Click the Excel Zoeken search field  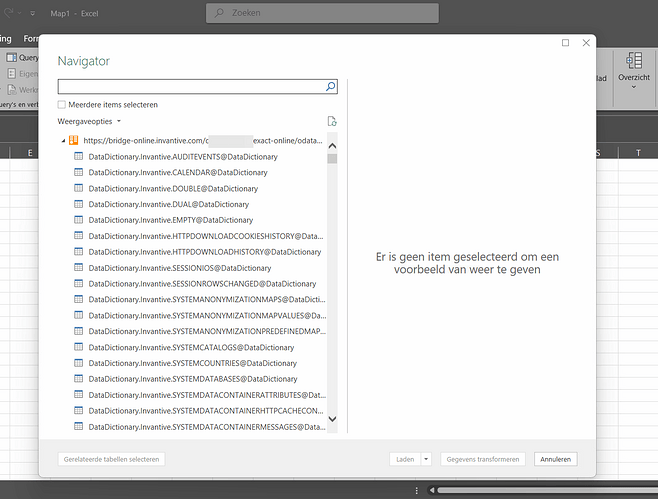pos(322,13)
